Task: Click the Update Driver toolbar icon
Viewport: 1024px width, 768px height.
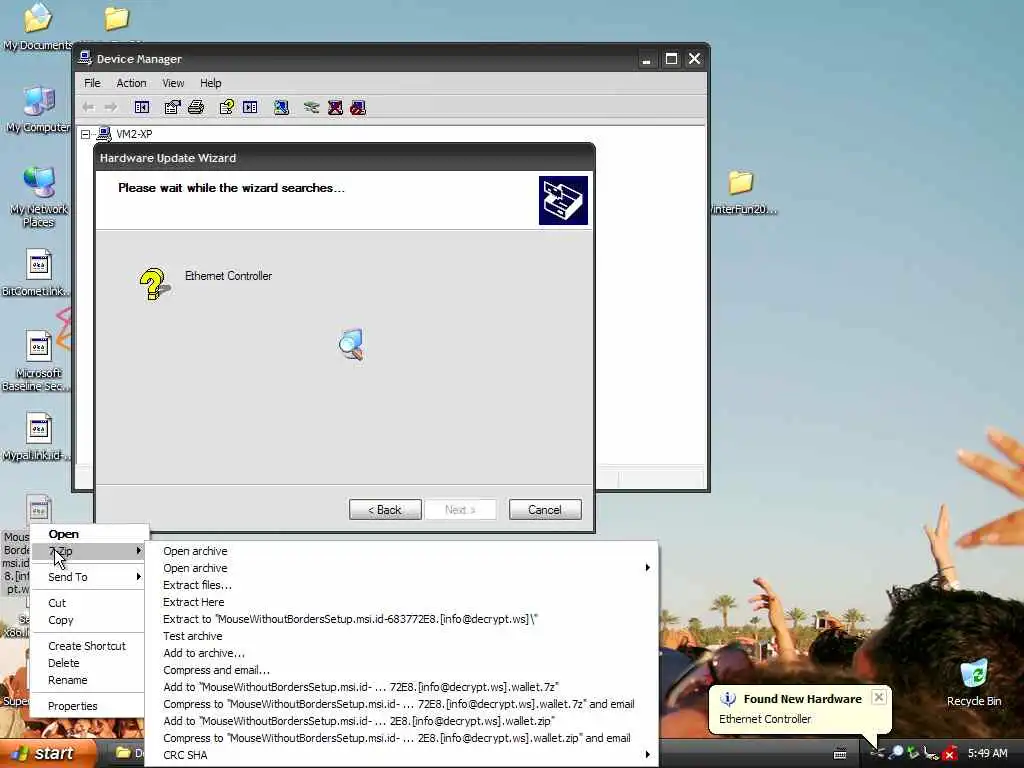Action: [312, 107]
